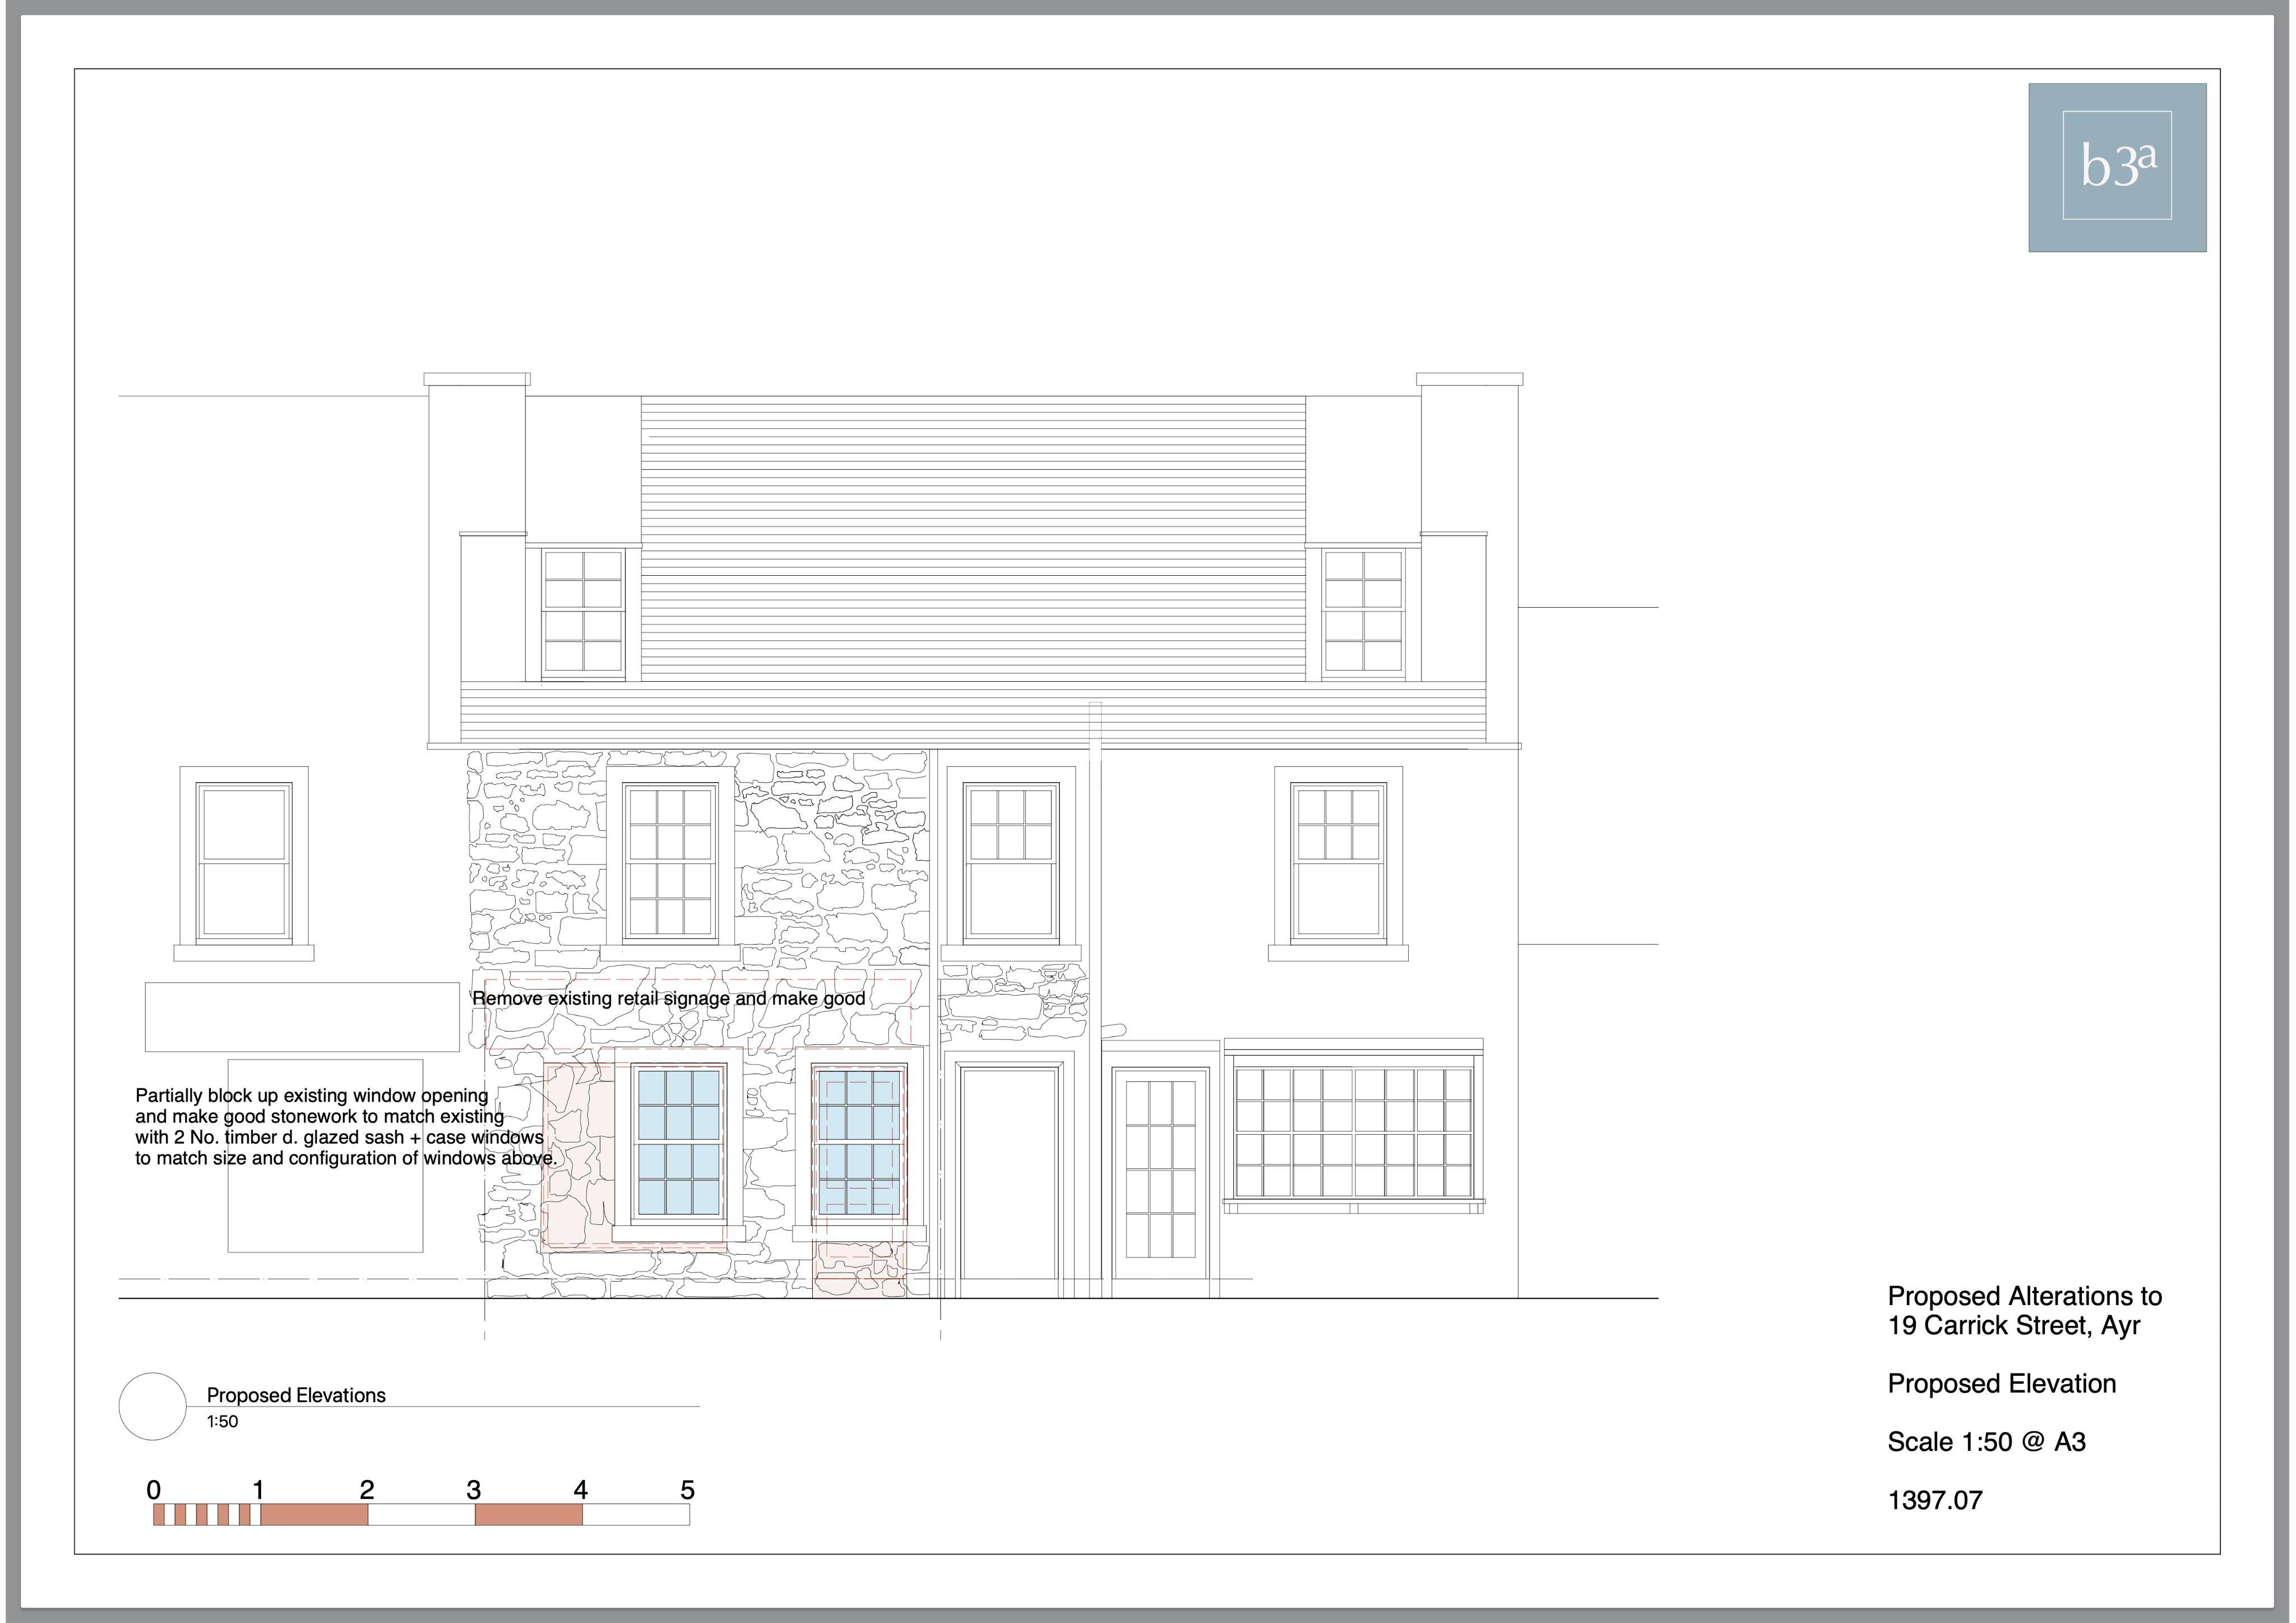Click the right blue-glazed ground floor window
Image resolution: width=2296 pixels, height=1623 pixels.
click(860, 1142)
